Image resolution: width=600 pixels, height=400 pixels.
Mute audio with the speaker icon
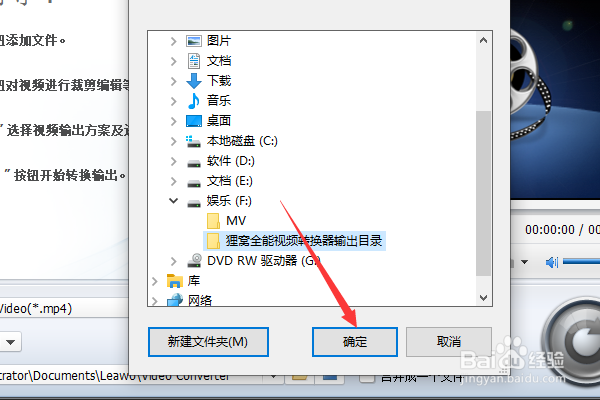(x=551, y=262)
